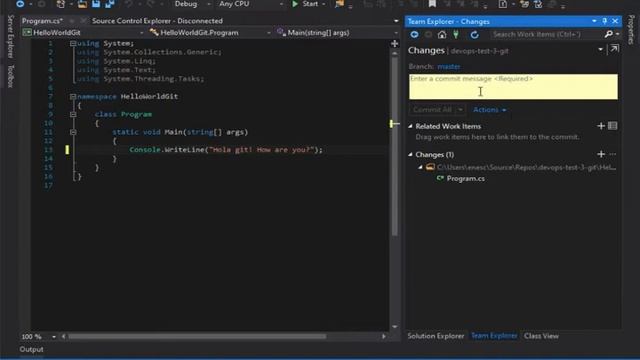This screenshot has width=640, height=360.
Task: Click Team Explorer back navigation icon
Action: click(x=414, y=35)
